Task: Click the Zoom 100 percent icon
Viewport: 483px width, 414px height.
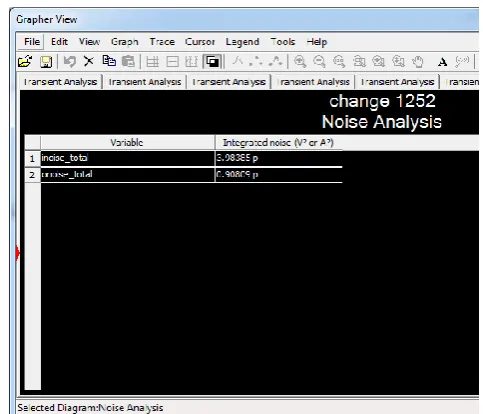Action: 339,62
